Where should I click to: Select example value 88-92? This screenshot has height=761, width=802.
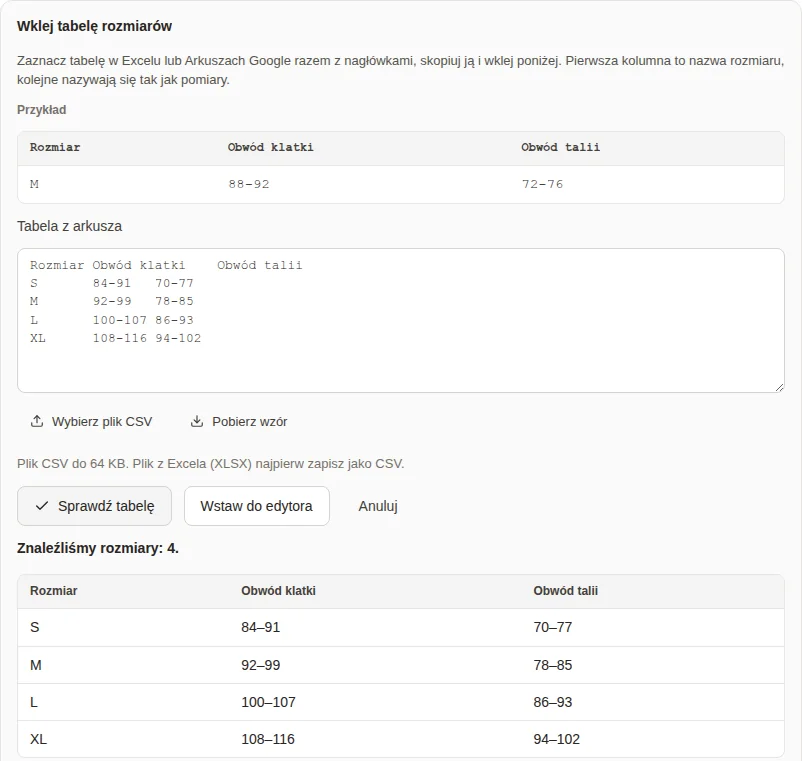249,184
